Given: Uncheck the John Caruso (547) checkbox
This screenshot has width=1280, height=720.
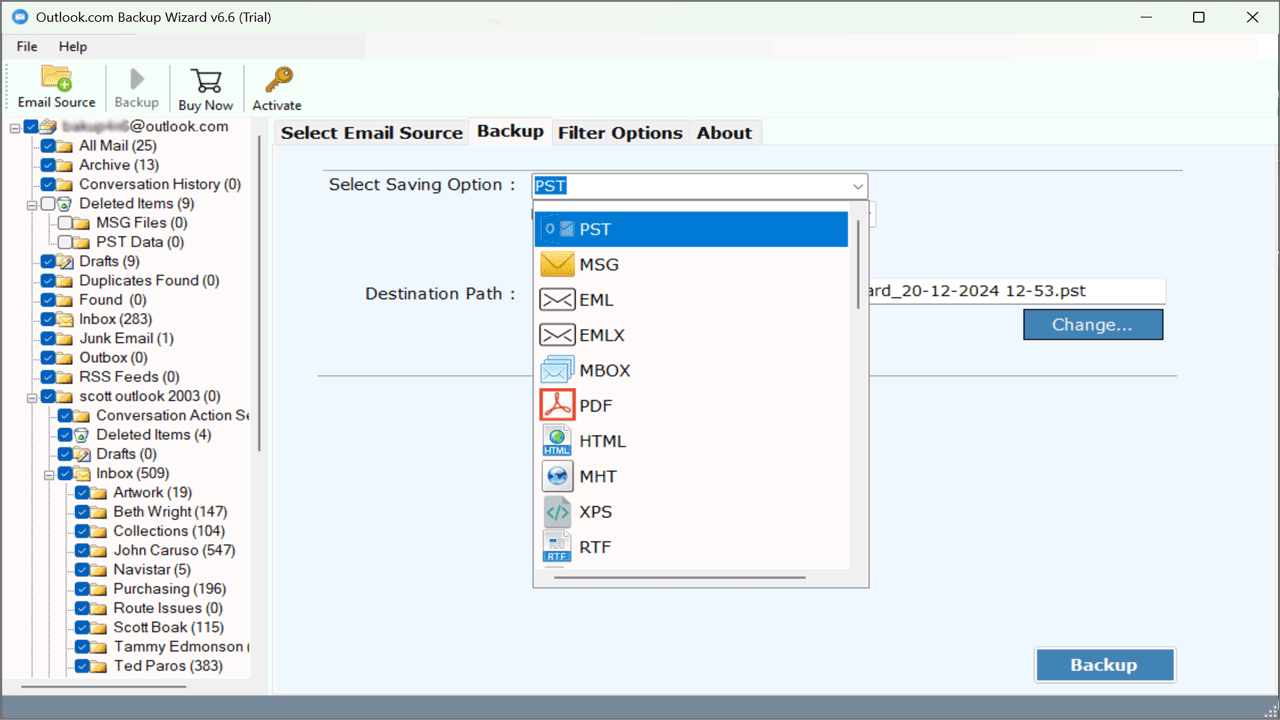Looking at the screenshot, I should (82, 551).
